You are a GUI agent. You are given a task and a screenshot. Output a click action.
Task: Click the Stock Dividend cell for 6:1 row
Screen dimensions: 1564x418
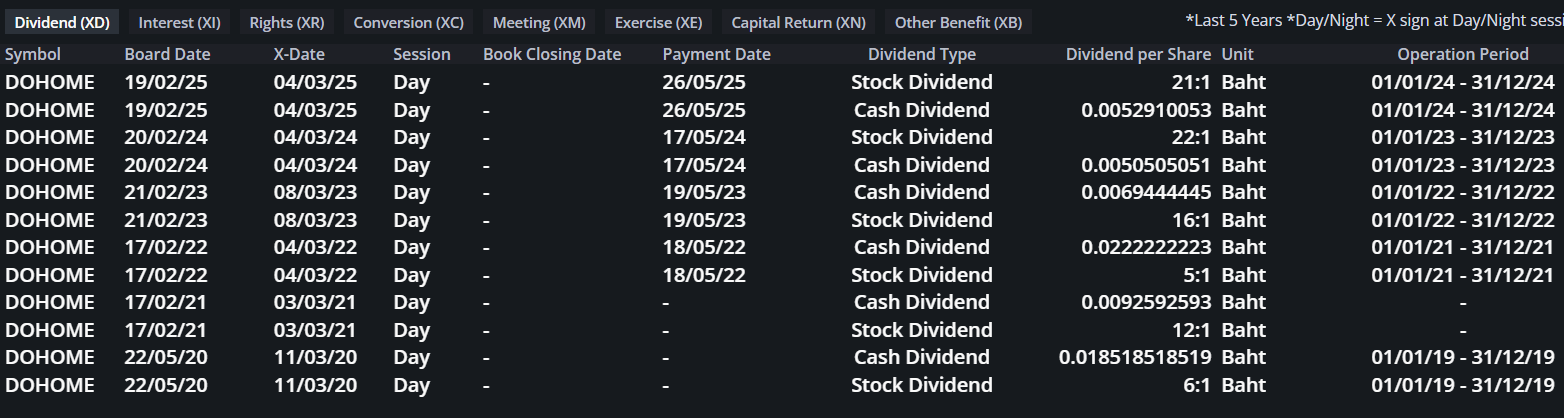click(922, 385)
